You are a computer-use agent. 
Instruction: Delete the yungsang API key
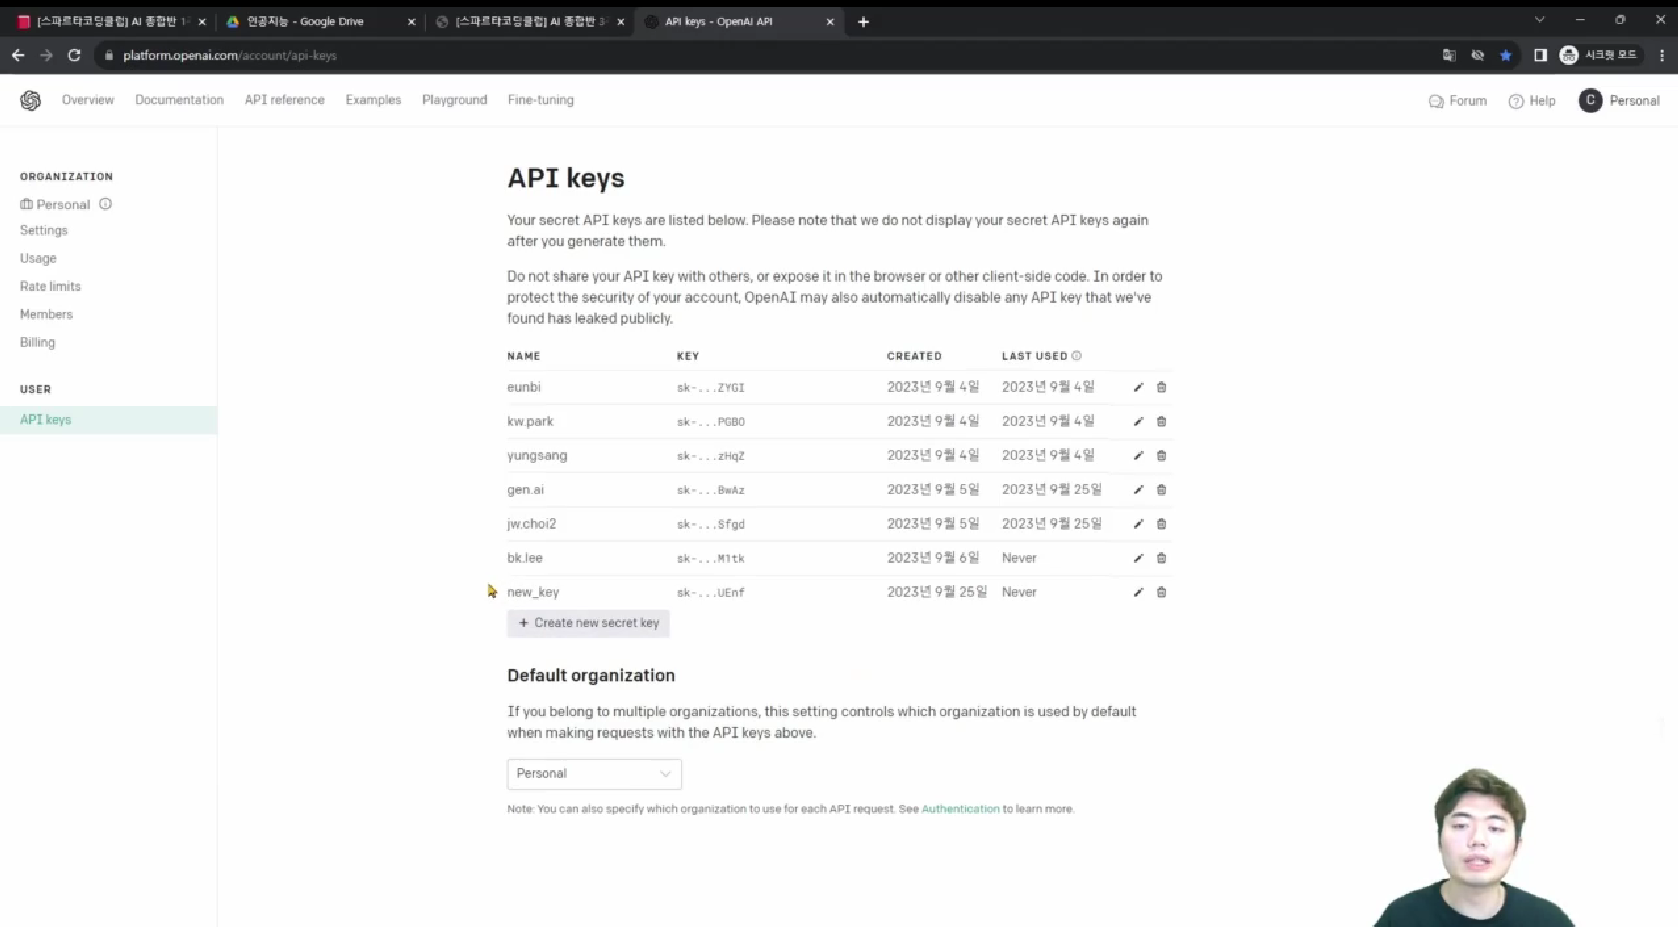pyautogui.click(x=1161, y=455)
